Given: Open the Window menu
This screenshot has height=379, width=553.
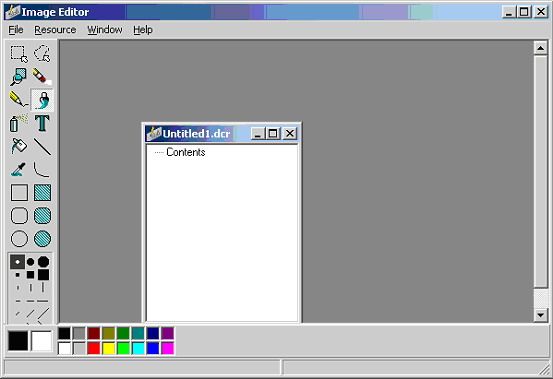Looking at the screenshot, I should [105, 30].
